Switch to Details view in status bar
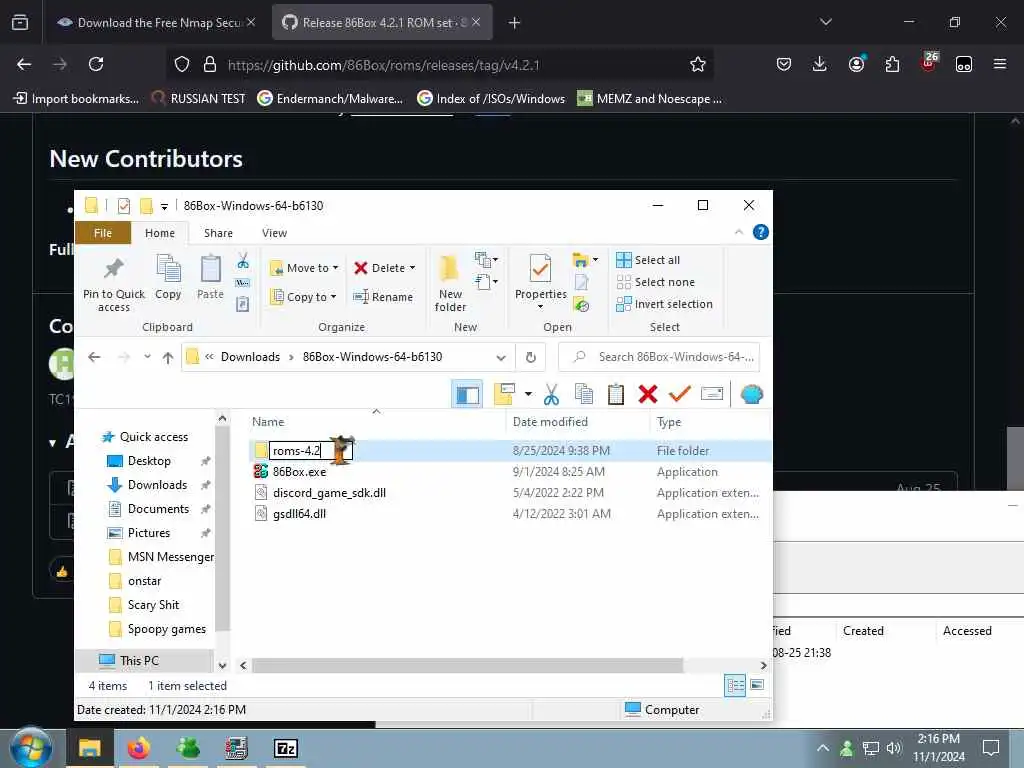The height and width of the screenshot is (768, 1024). 735,686
